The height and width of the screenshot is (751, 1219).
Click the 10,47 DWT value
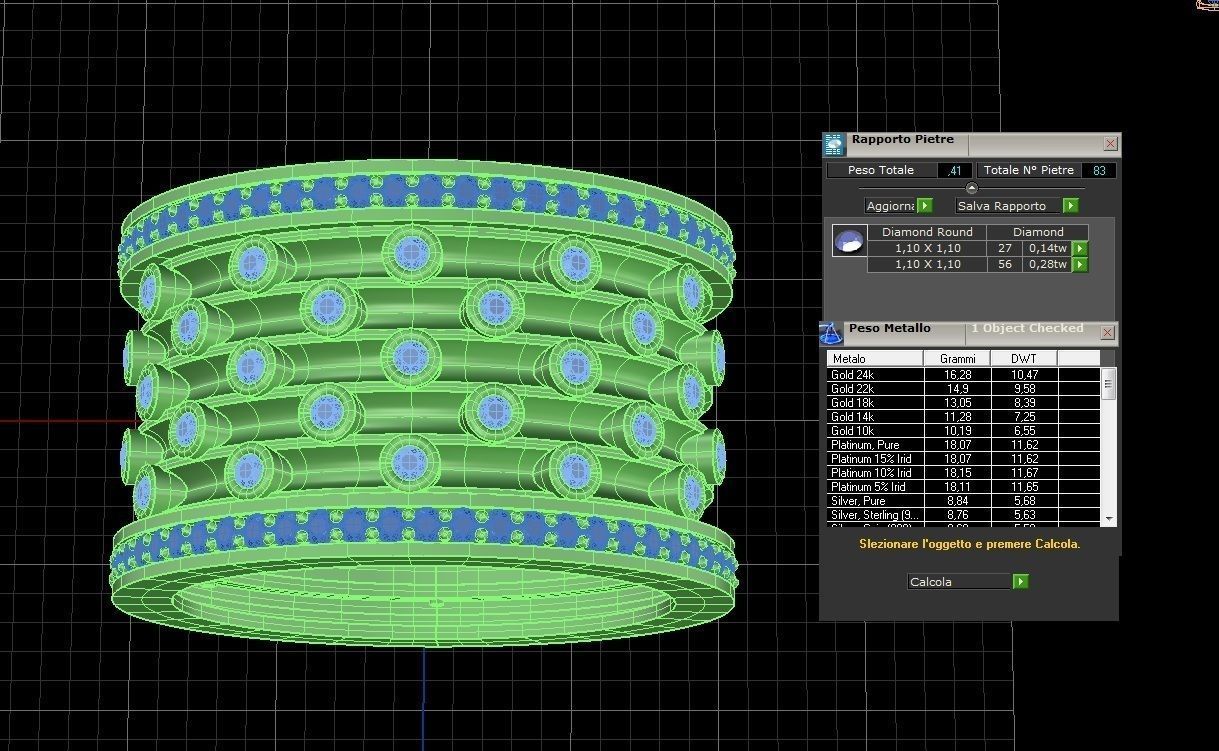tap(1023, 375)
